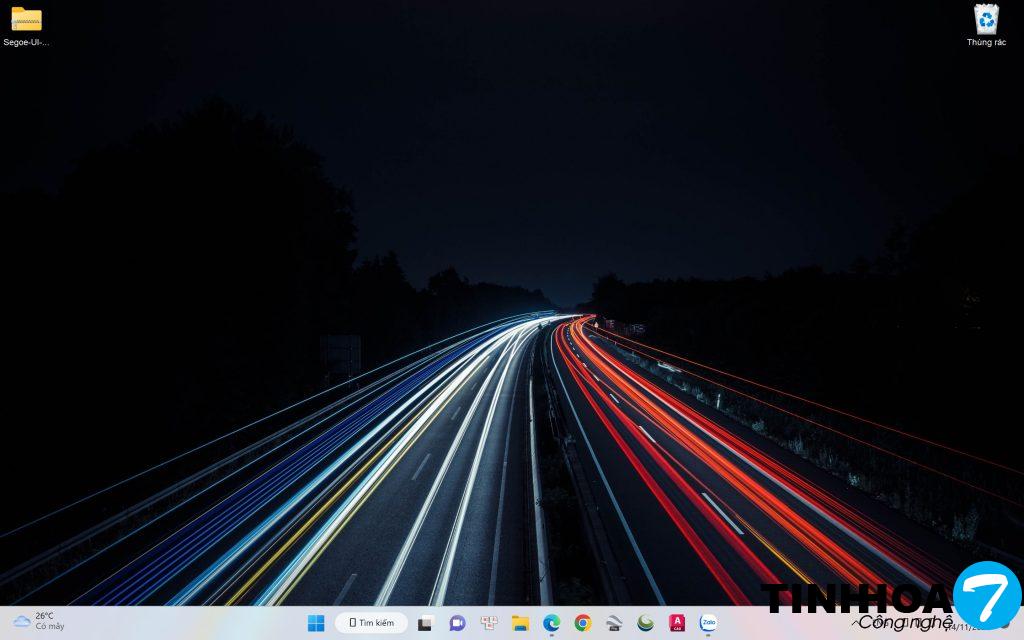Launch Google Chrome browser

[583, 623]
